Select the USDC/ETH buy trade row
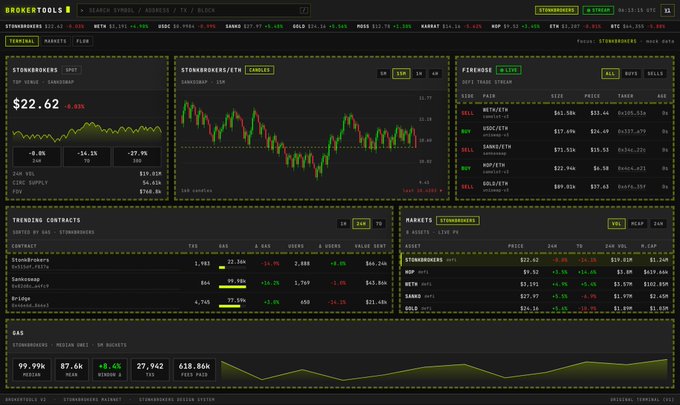This screenshot has height=405, width=680. (x=565, y=131)
